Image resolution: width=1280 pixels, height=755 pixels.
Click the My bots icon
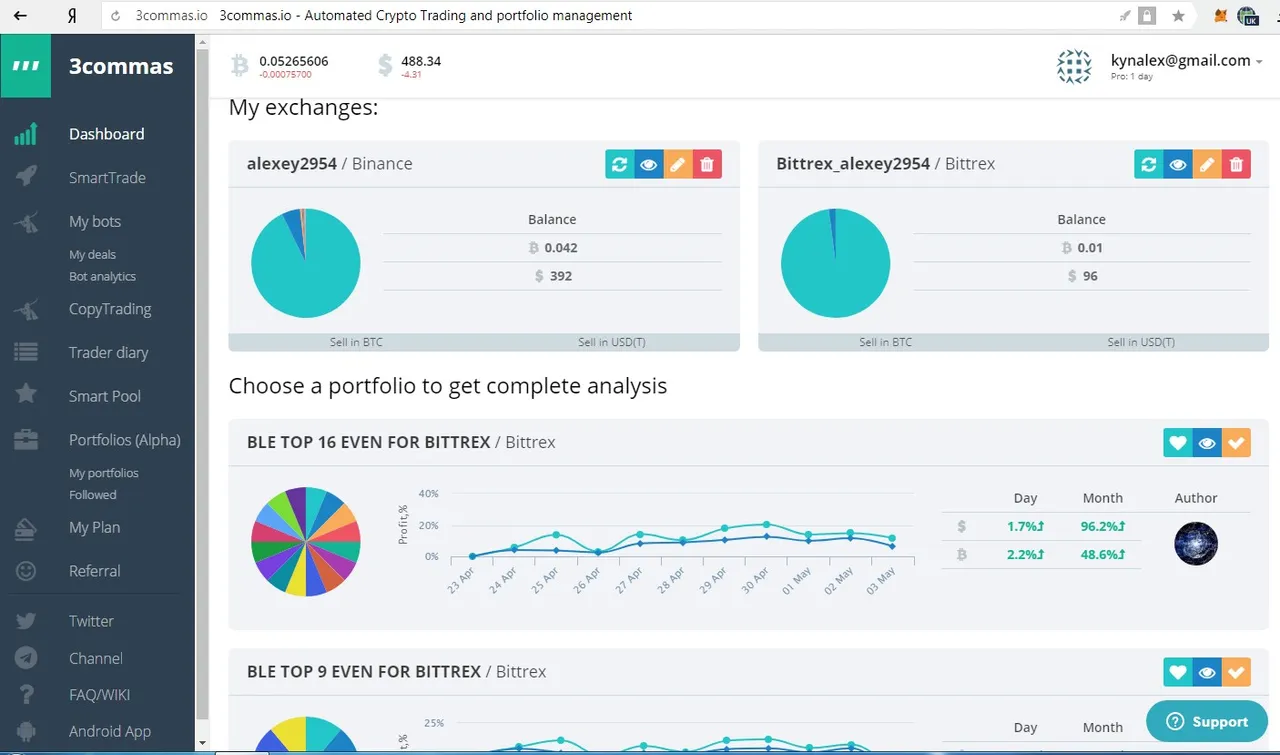click(26, 222)
